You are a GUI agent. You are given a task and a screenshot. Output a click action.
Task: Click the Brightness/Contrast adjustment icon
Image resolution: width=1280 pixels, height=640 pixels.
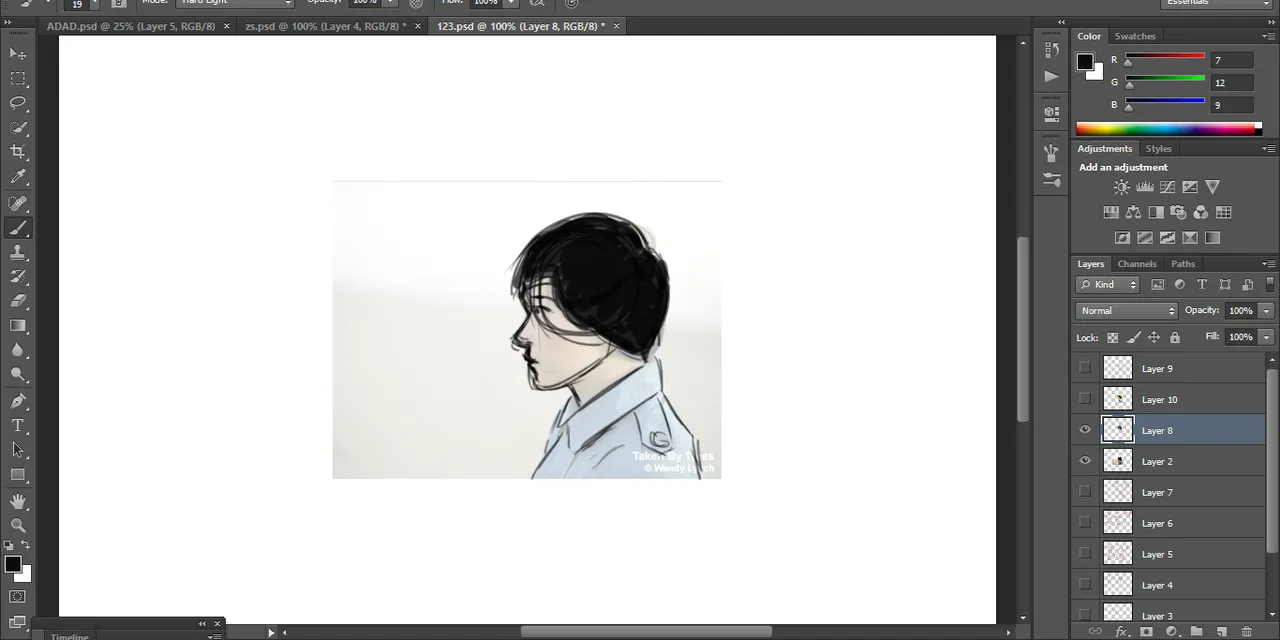tap(1121, 187)
